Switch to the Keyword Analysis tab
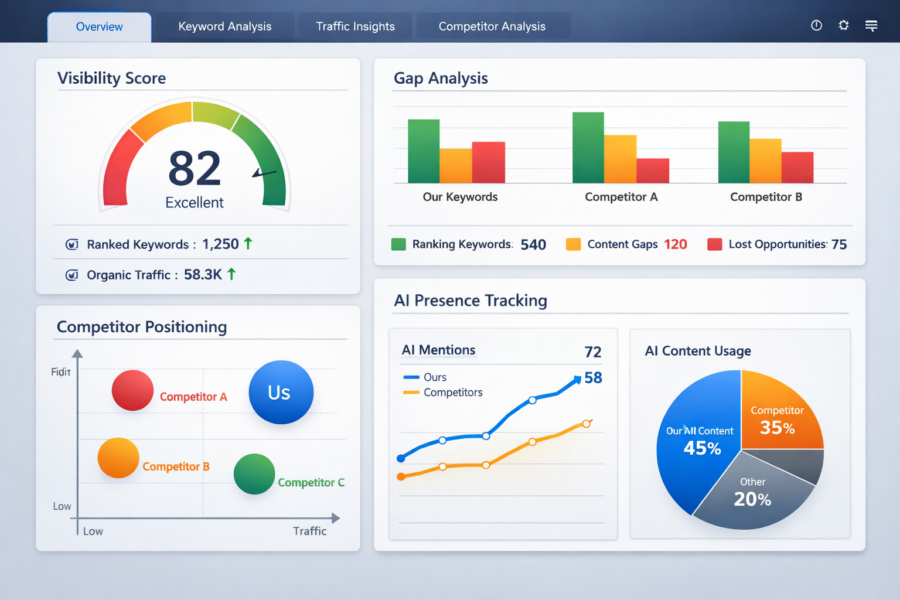Image resolution: width=900 pixels, height=600 pixels. (224, 26)
